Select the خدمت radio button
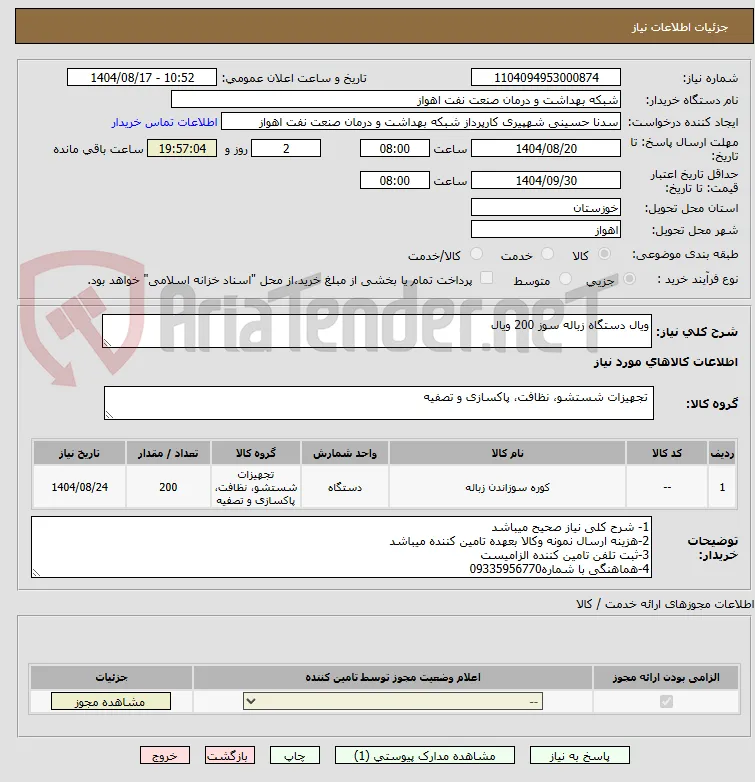This screenshot has width=755, height=782. pos(548,254)
